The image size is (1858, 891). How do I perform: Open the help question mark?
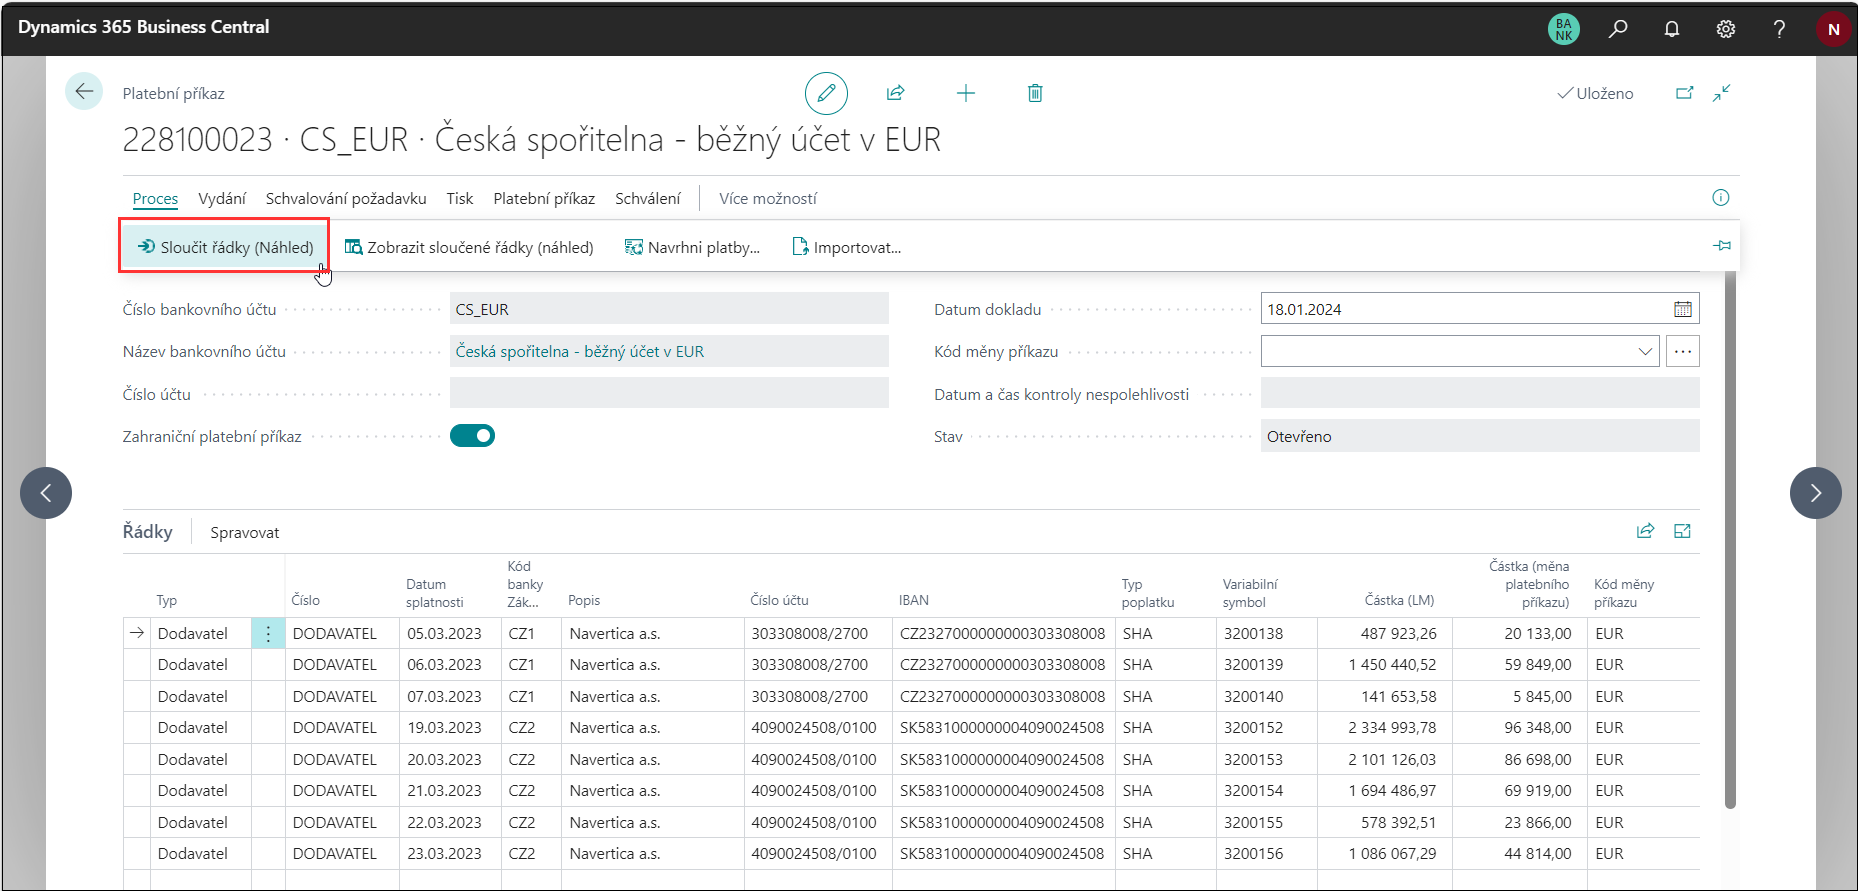pyautogui.click(x=1779, y=29)
